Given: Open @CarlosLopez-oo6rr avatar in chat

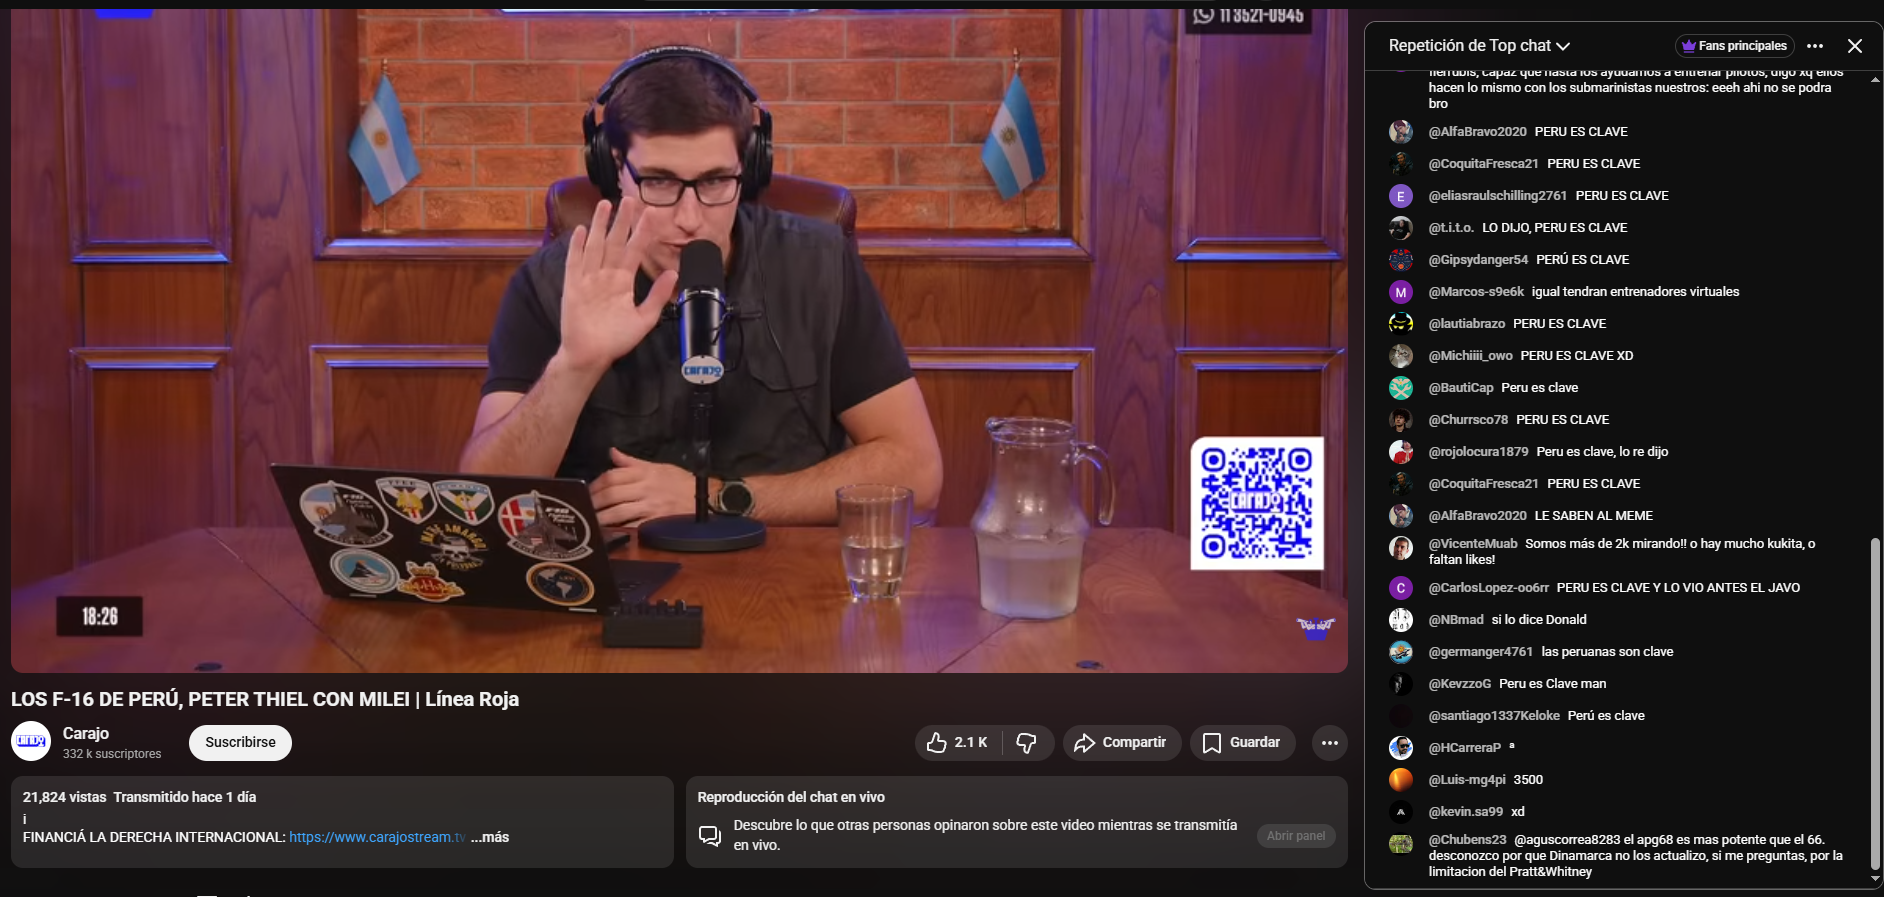Looking at the screenshot, I should pos(1401,588).
